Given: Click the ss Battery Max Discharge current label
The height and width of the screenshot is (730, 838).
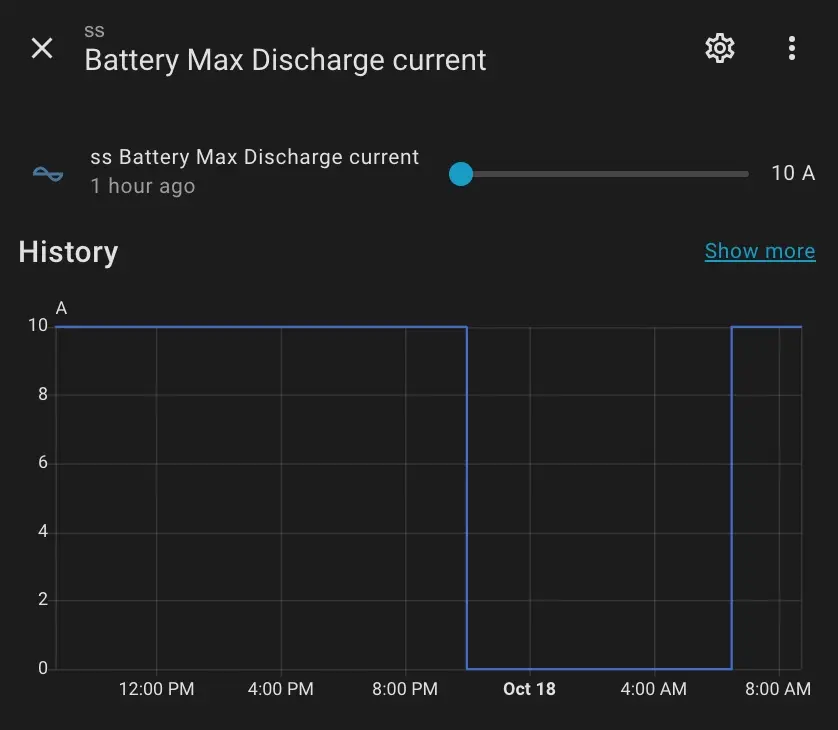Looking at the screenshot, I should point(254,157).
